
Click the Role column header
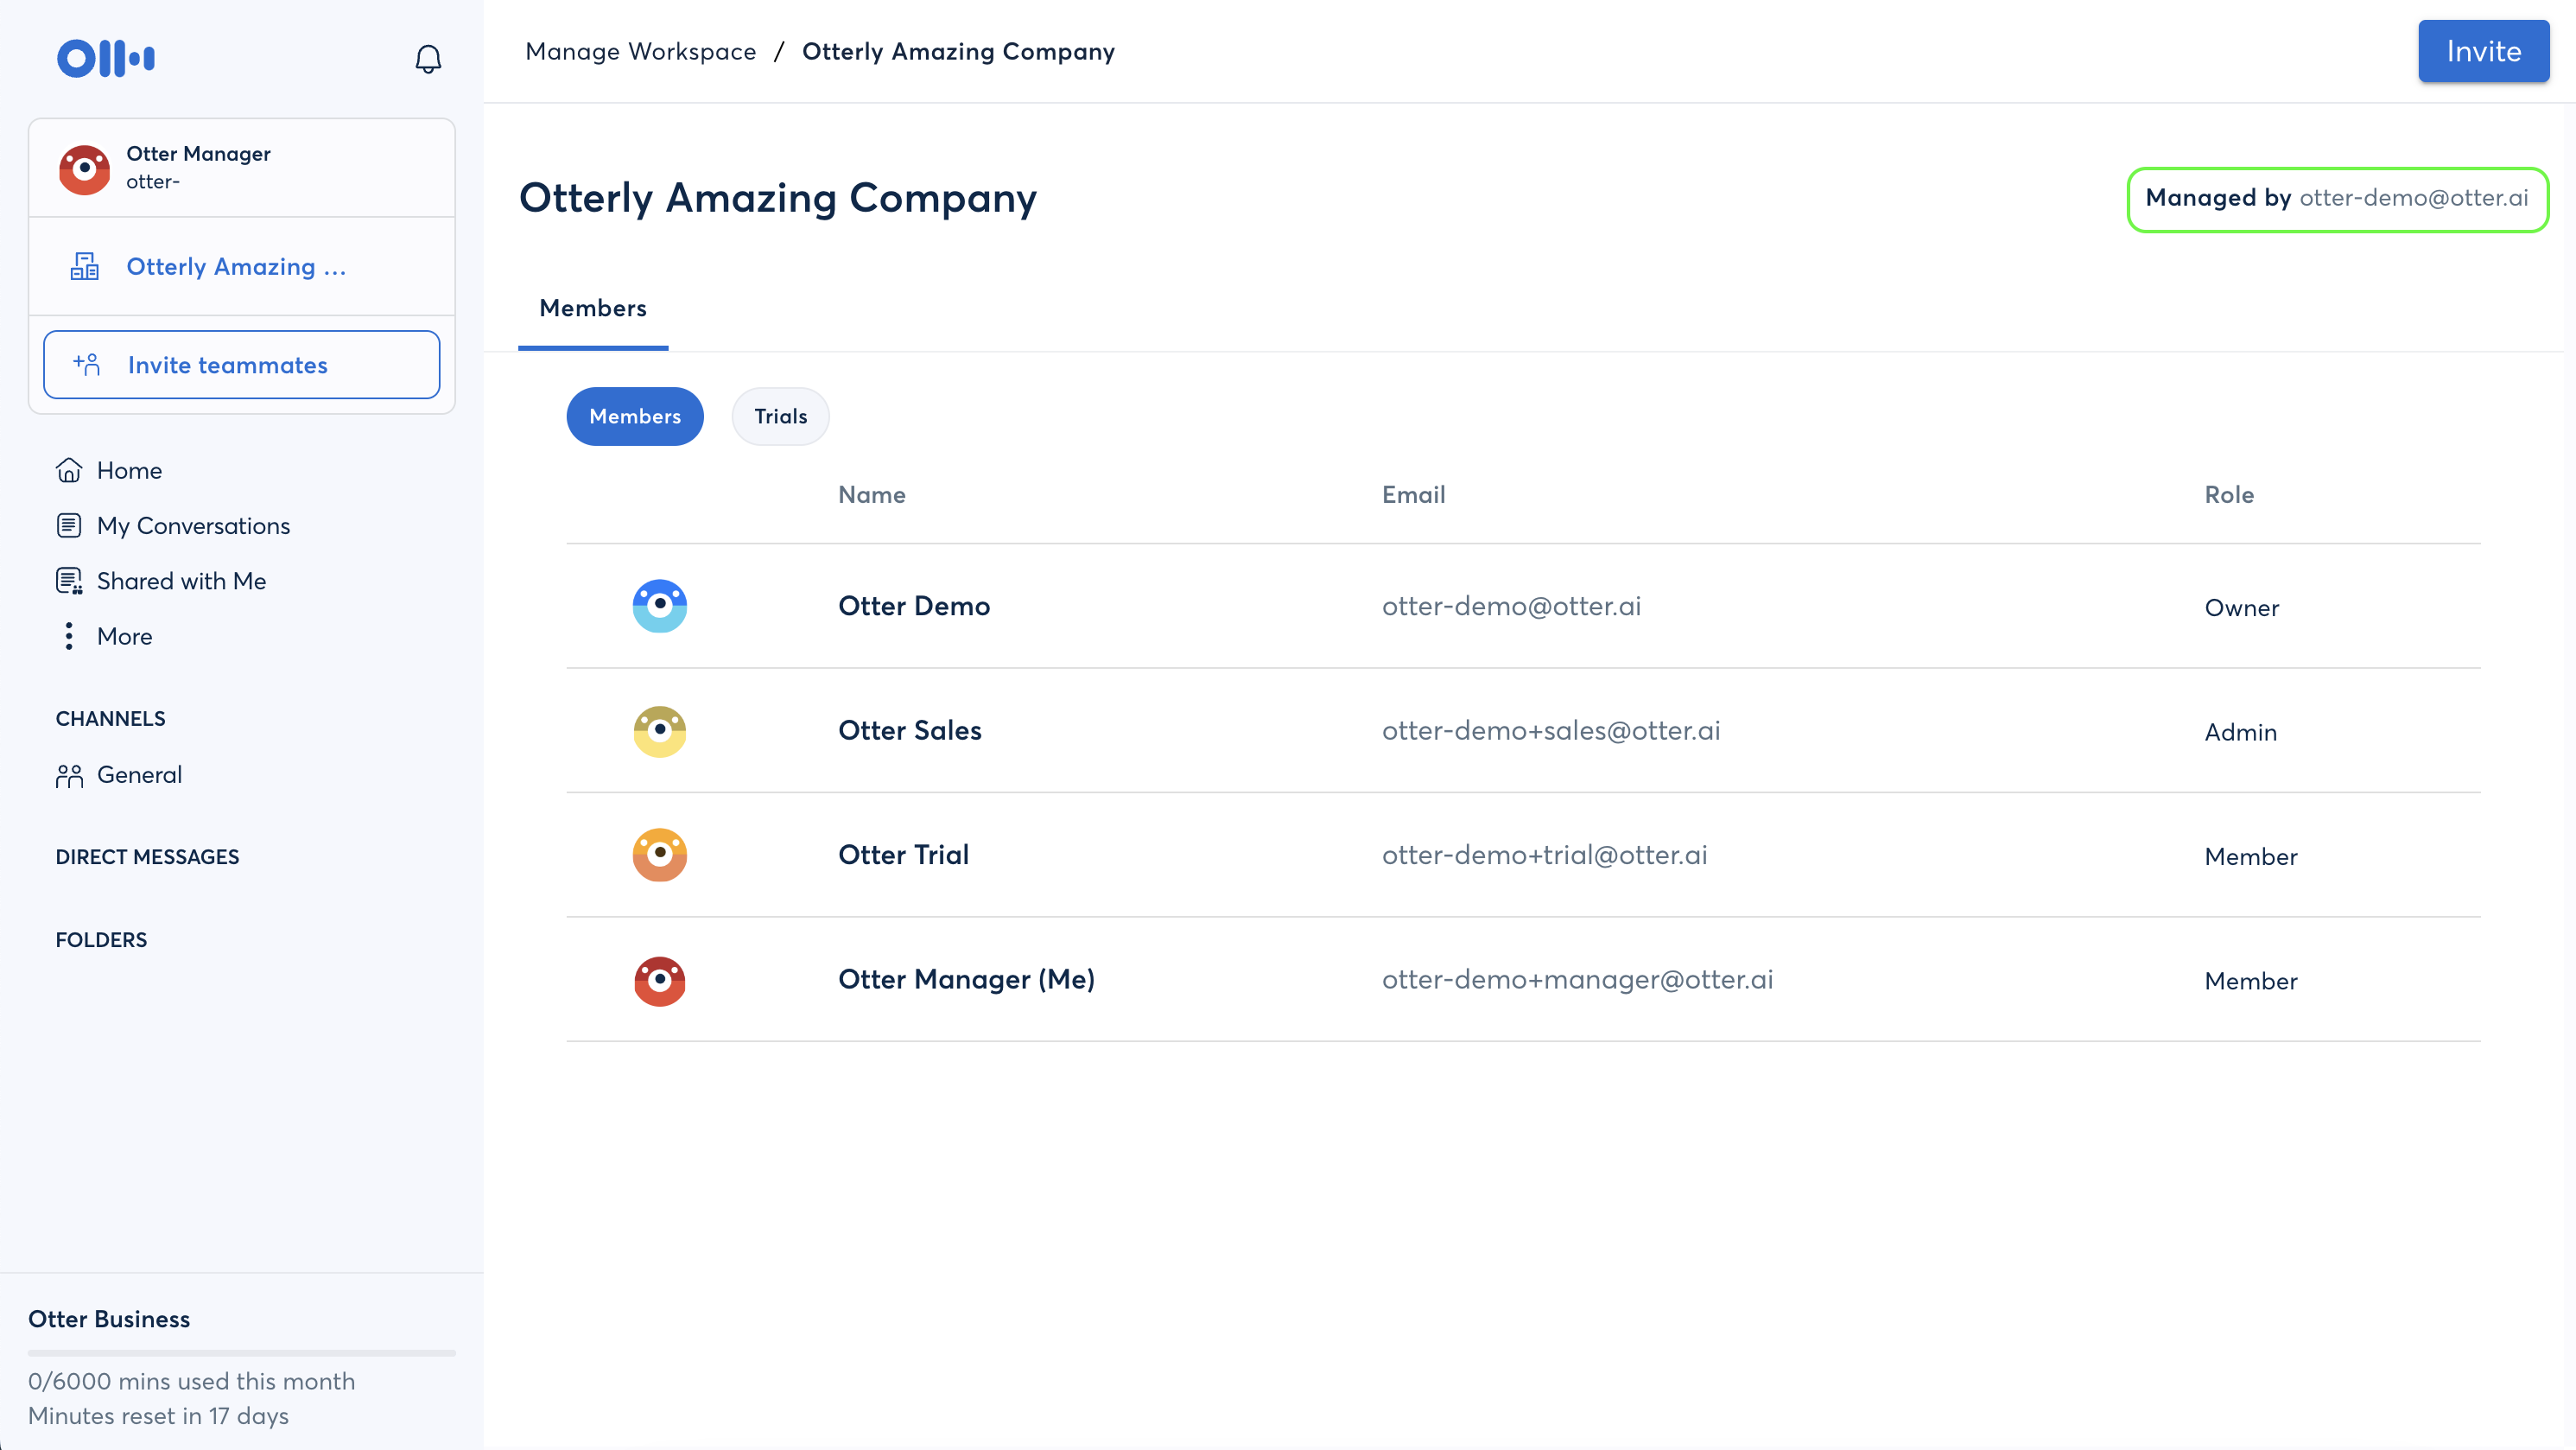point(2229,494)
